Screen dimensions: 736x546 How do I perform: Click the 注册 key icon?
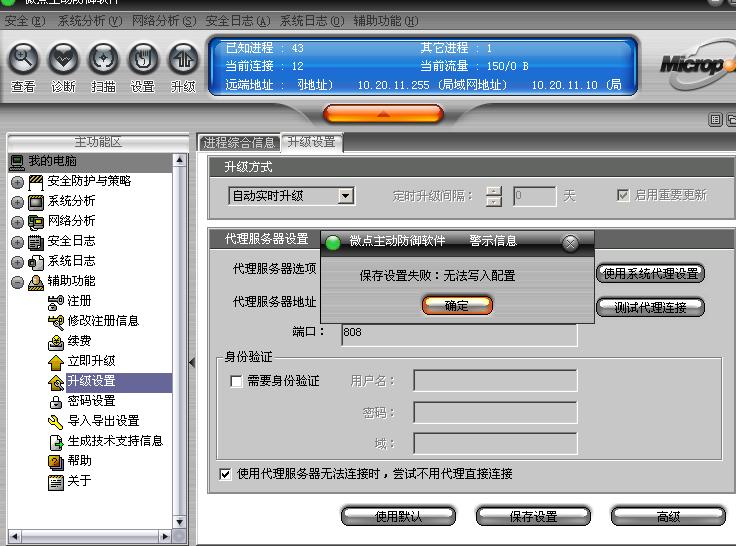(x=56, y=302)
